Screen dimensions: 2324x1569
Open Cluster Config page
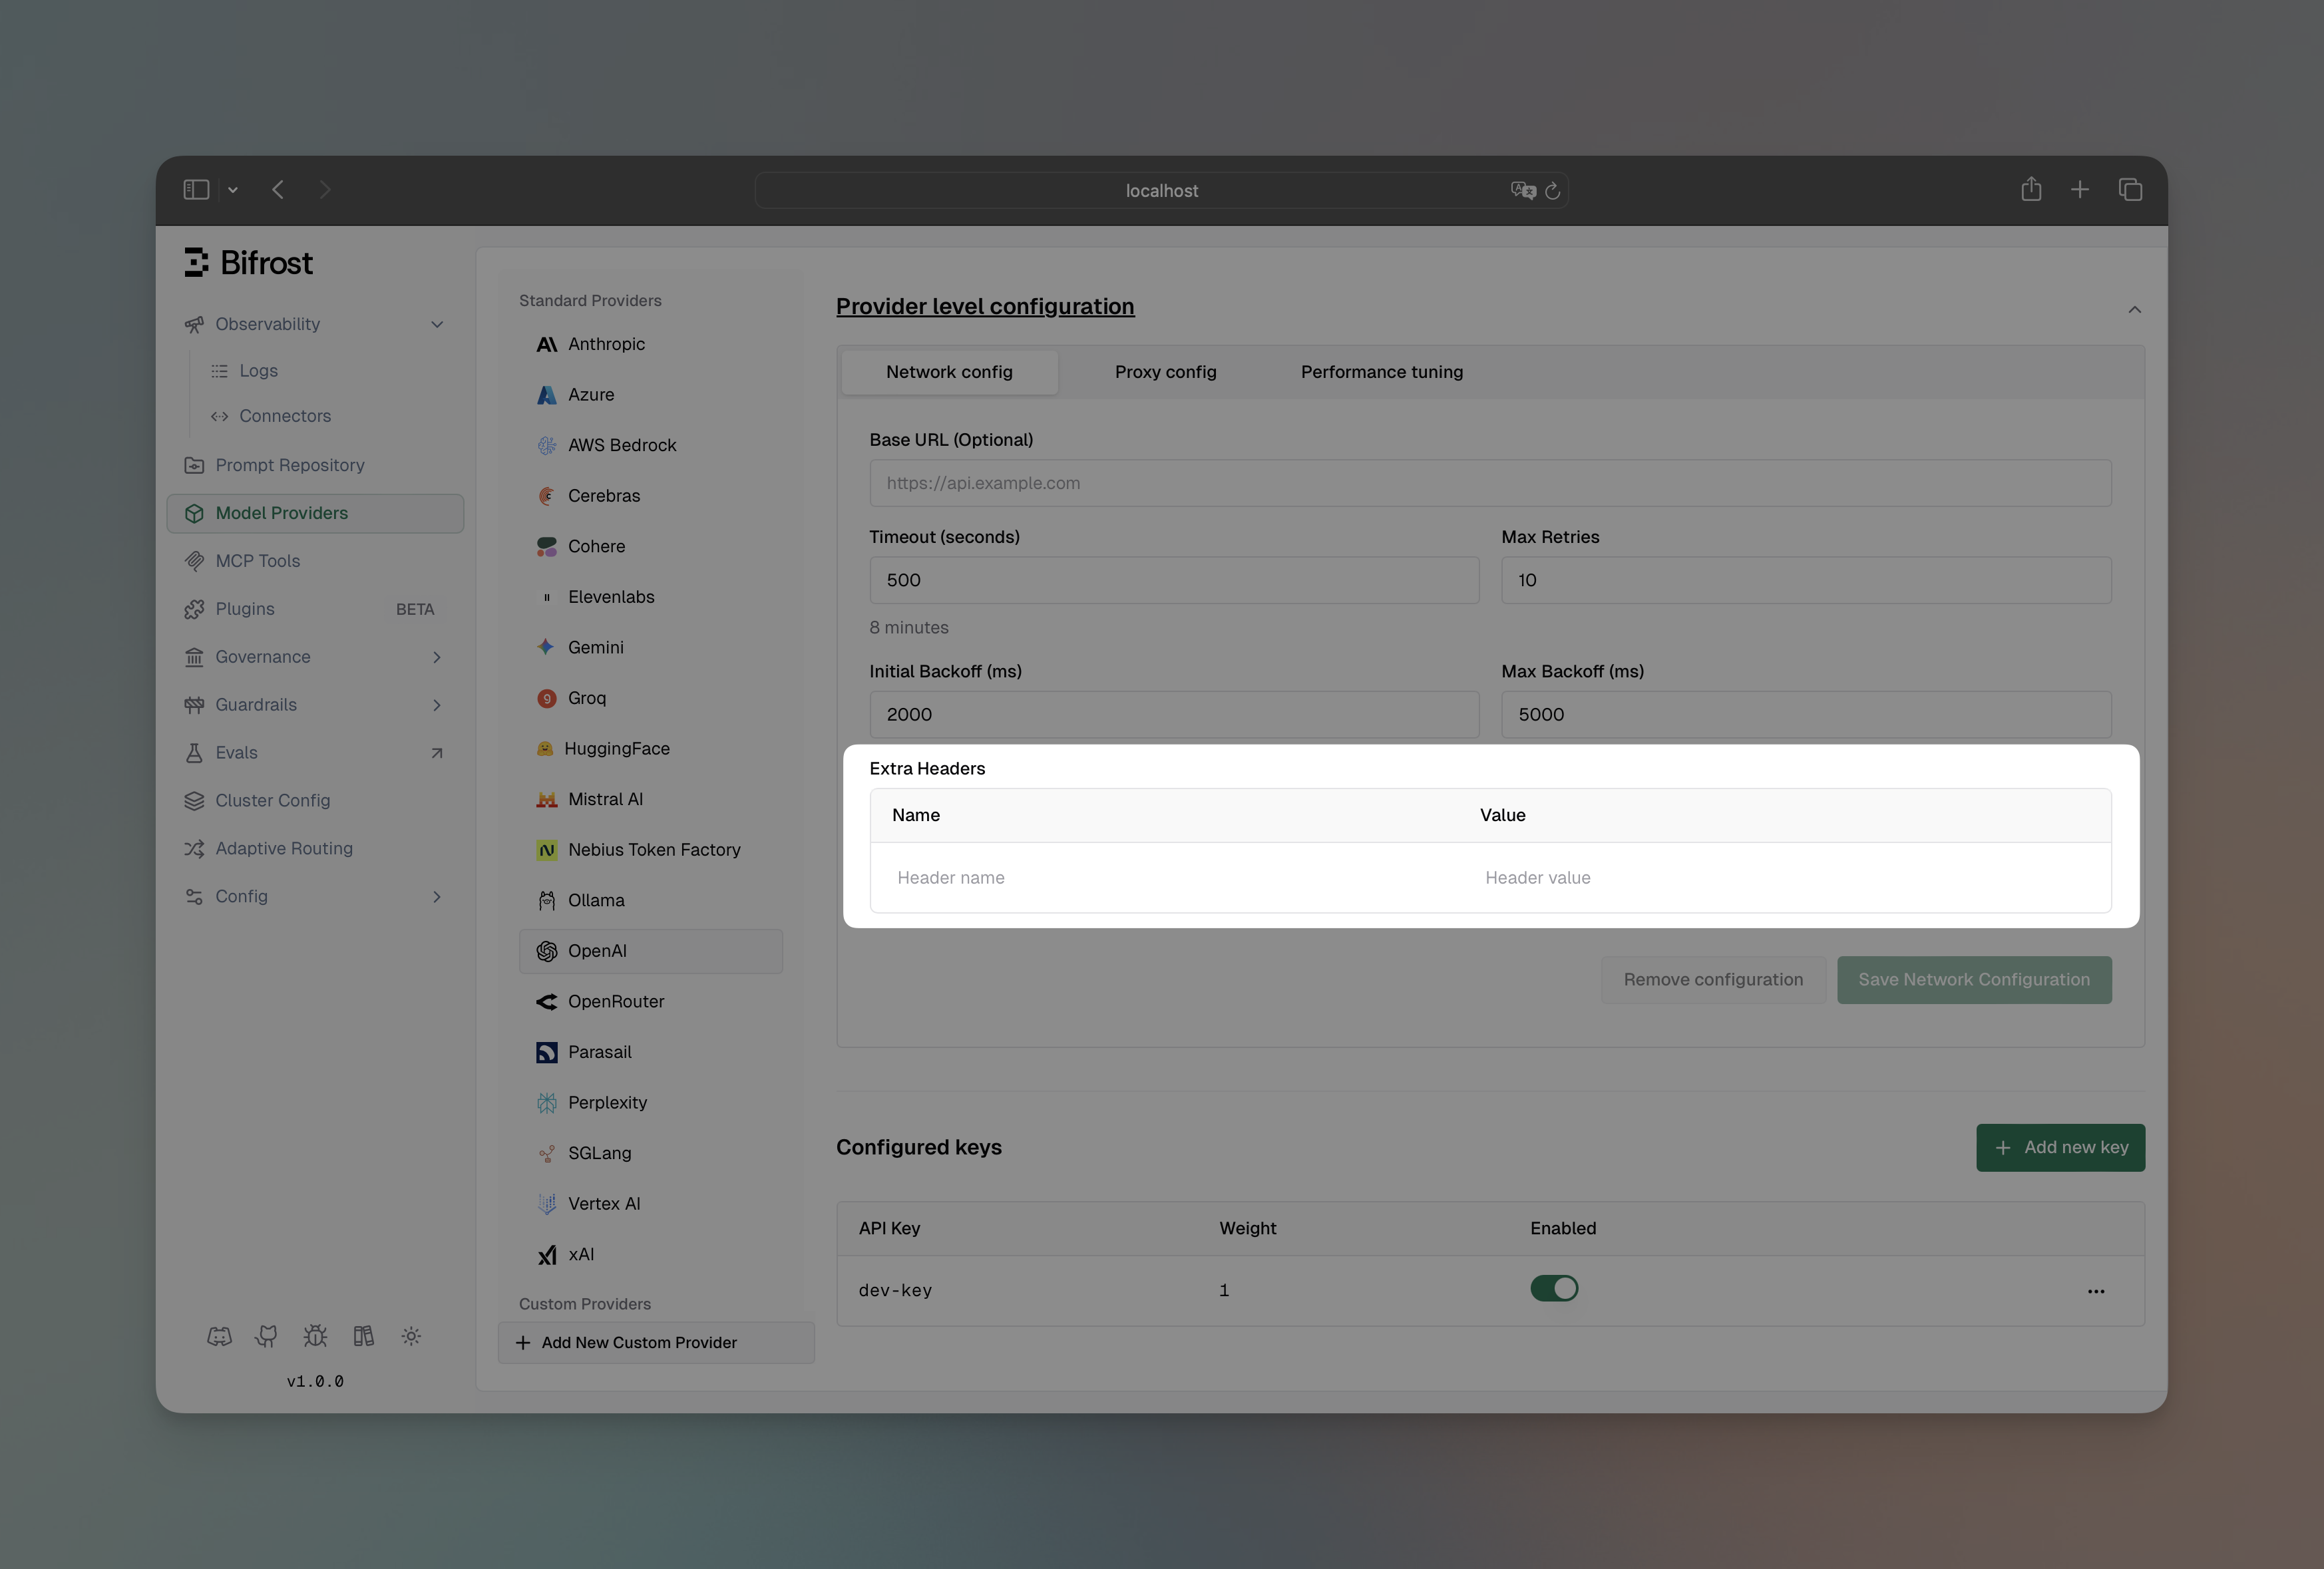point(315,801)
